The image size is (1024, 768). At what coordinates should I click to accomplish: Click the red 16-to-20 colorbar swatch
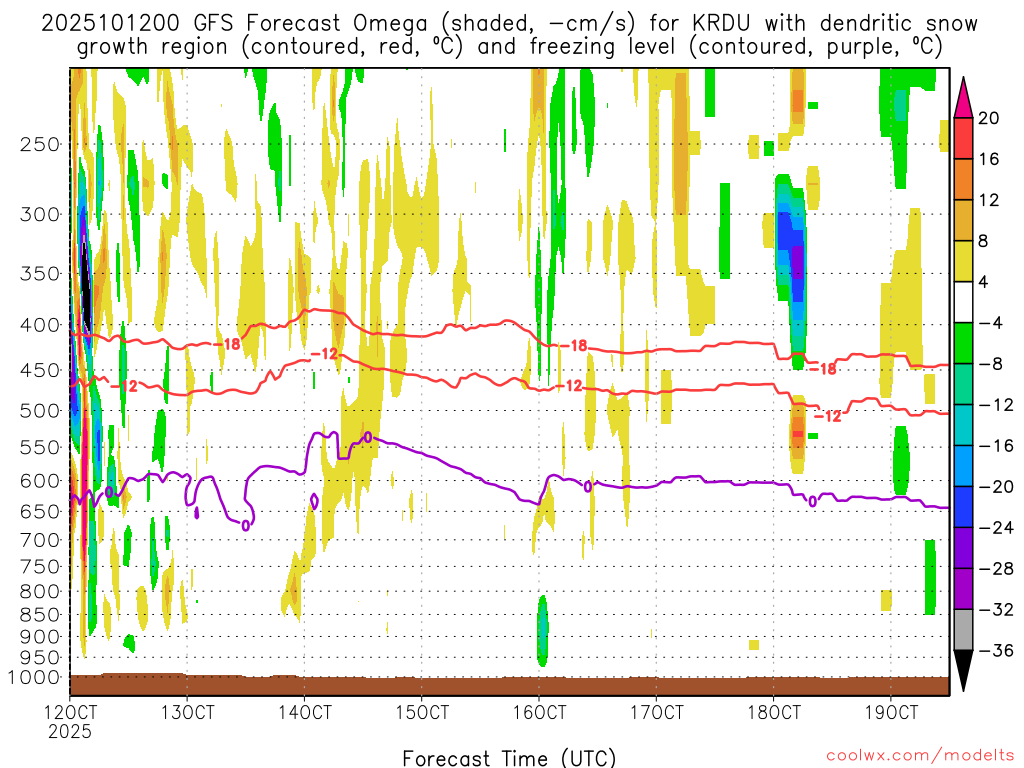click(x=963, y=138)
